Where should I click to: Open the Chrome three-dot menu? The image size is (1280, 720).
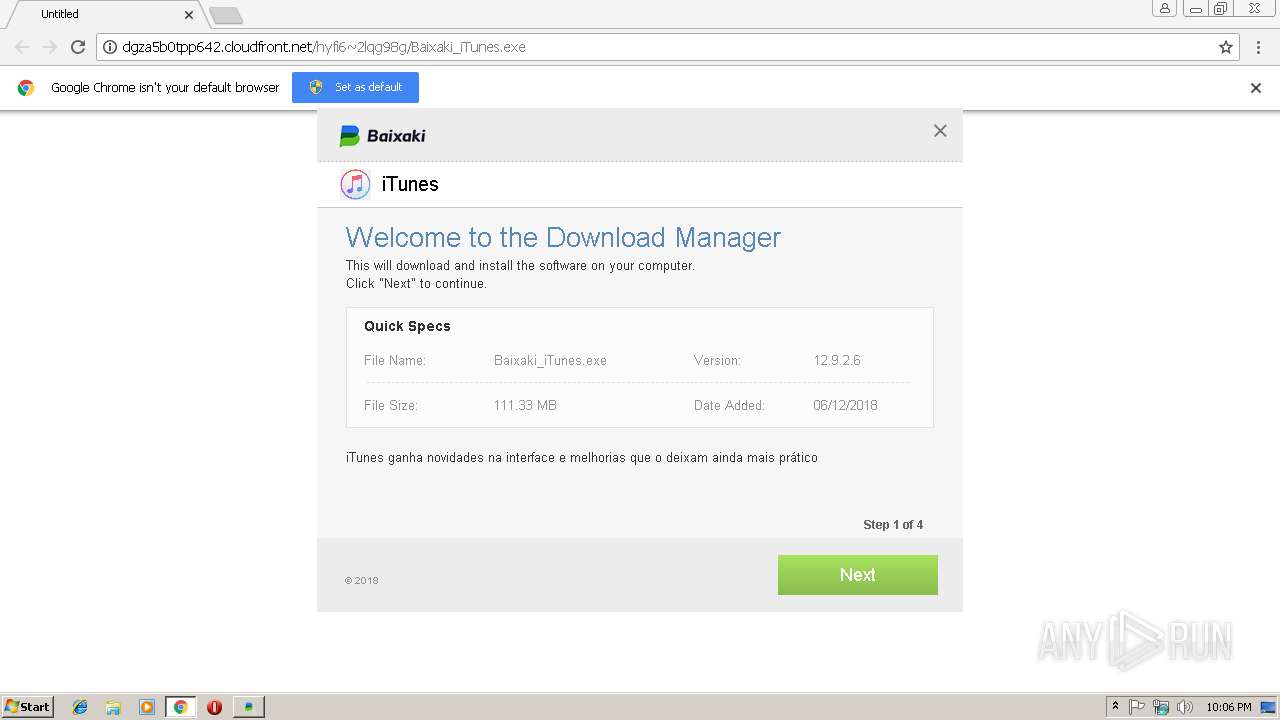(1258, 47)
